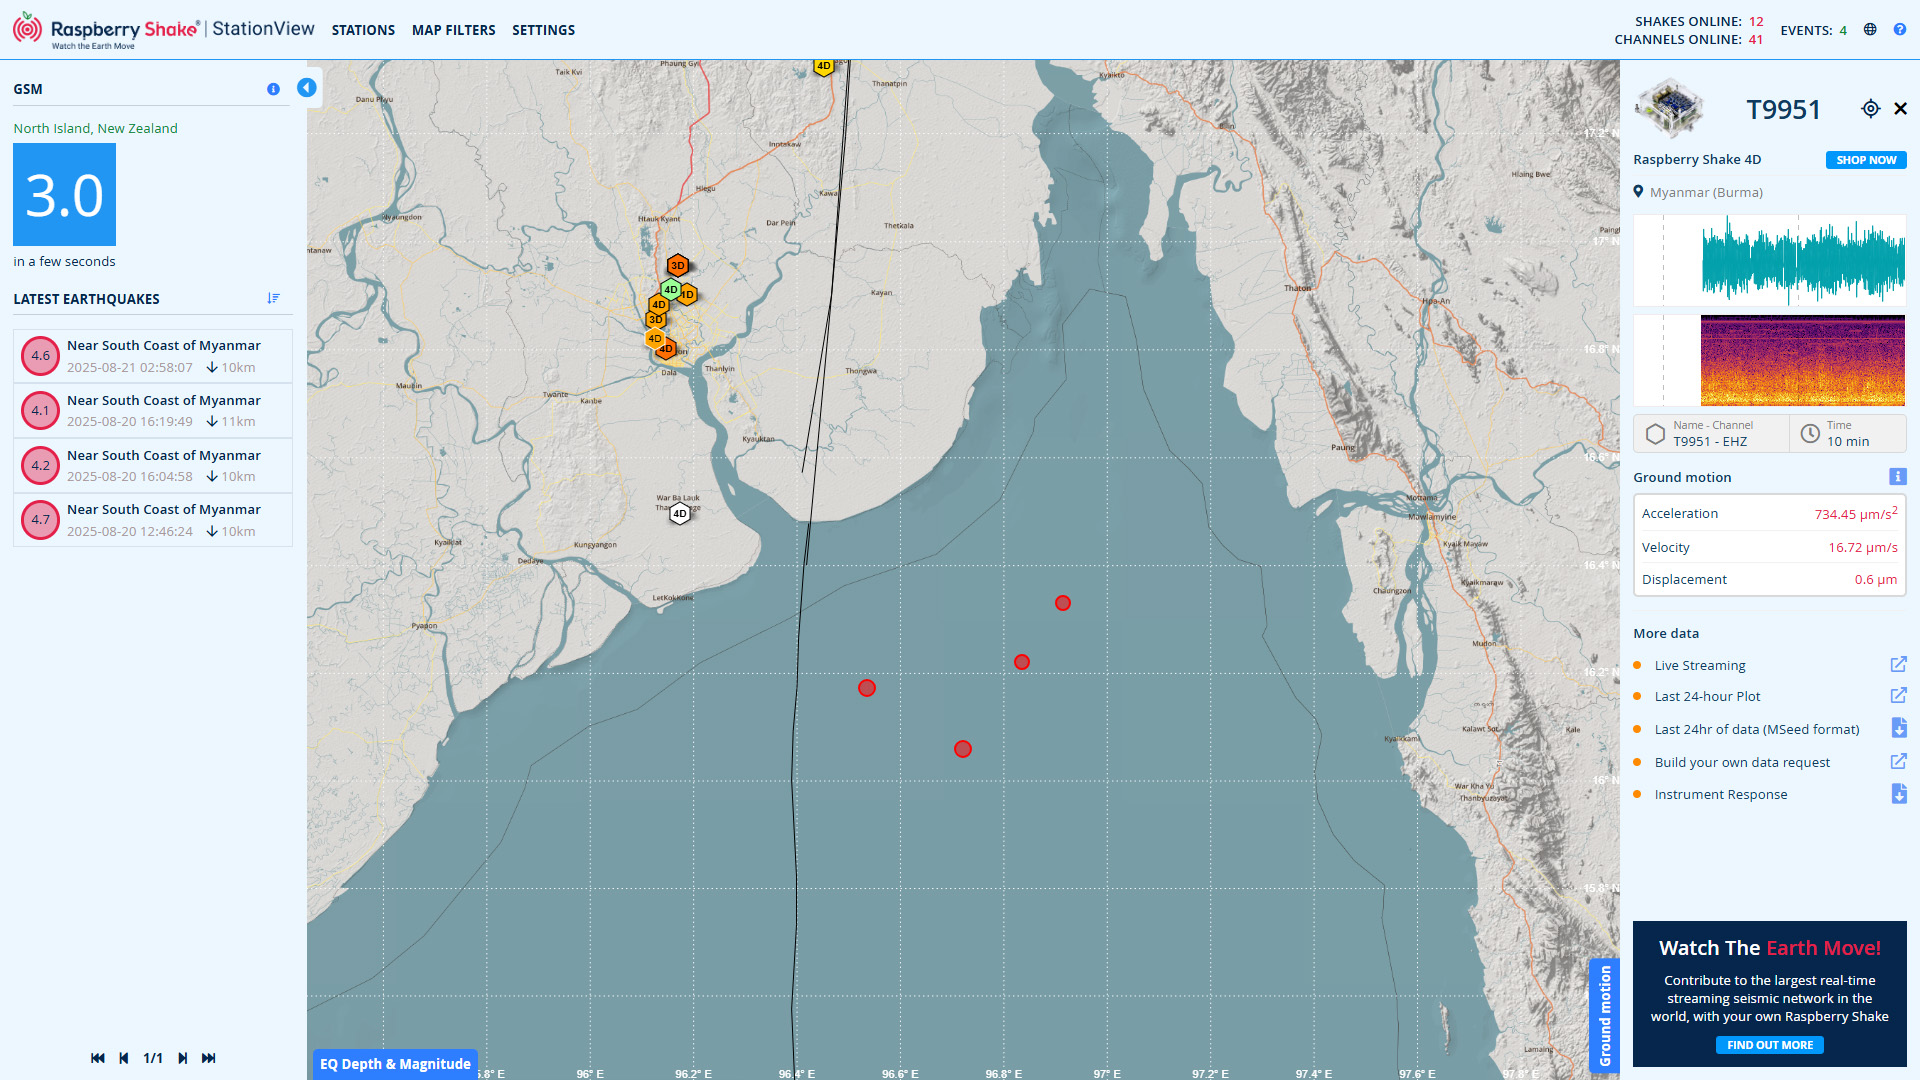
Task: Click the Last 24-hour Plot link text
Action: [x=1707, y=697]
